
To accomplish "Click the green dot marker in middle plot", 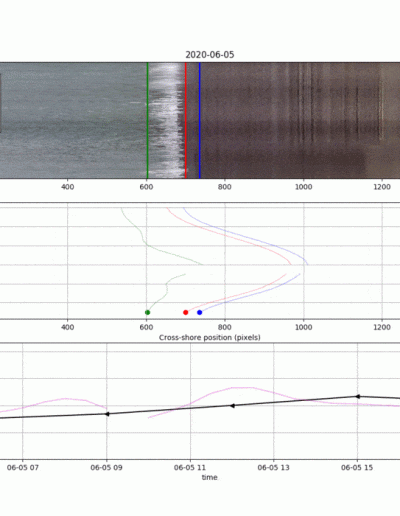I will click(x=148, y=312).
